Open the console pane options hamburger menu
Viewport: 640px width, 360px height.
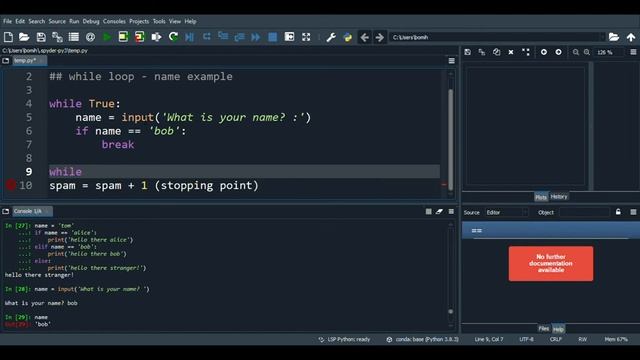pos(451,211)
